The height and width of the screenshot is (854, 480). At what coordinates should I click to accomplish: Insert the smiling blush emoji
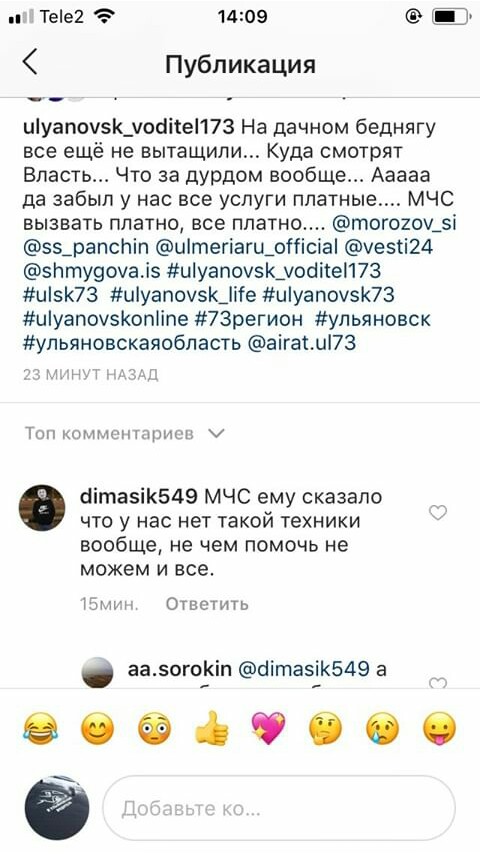click(x=98, y=729)
